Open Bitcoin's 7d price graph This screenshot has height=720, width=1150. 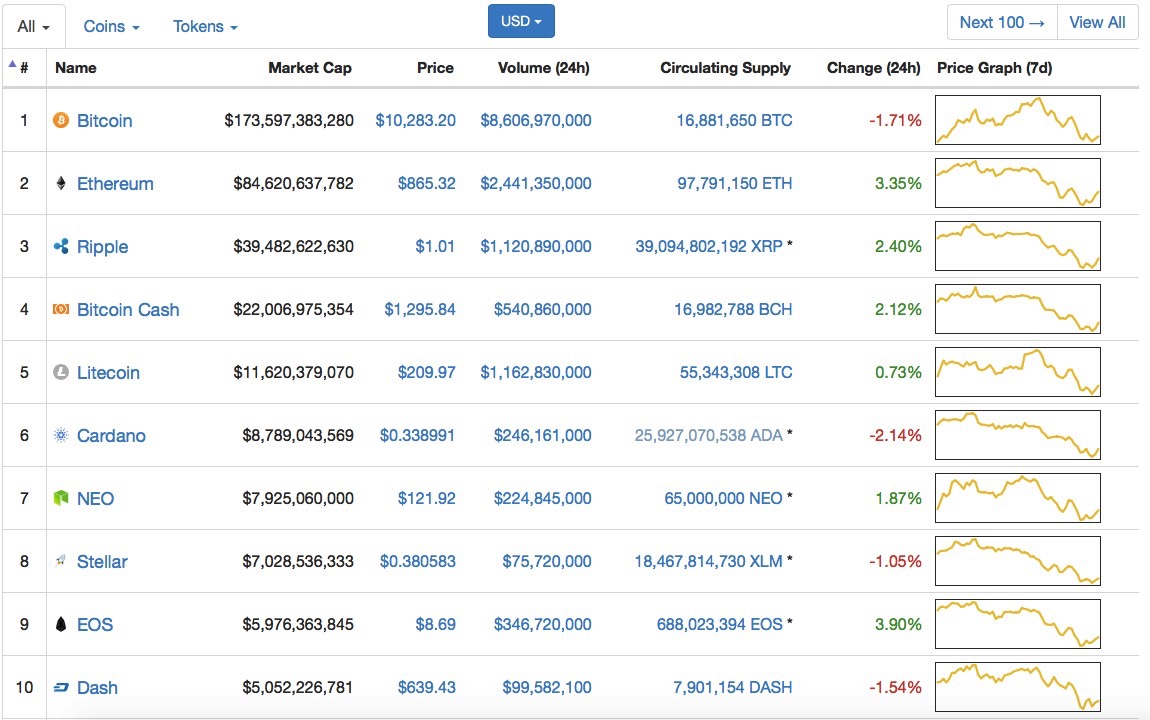pos(1018,120)
